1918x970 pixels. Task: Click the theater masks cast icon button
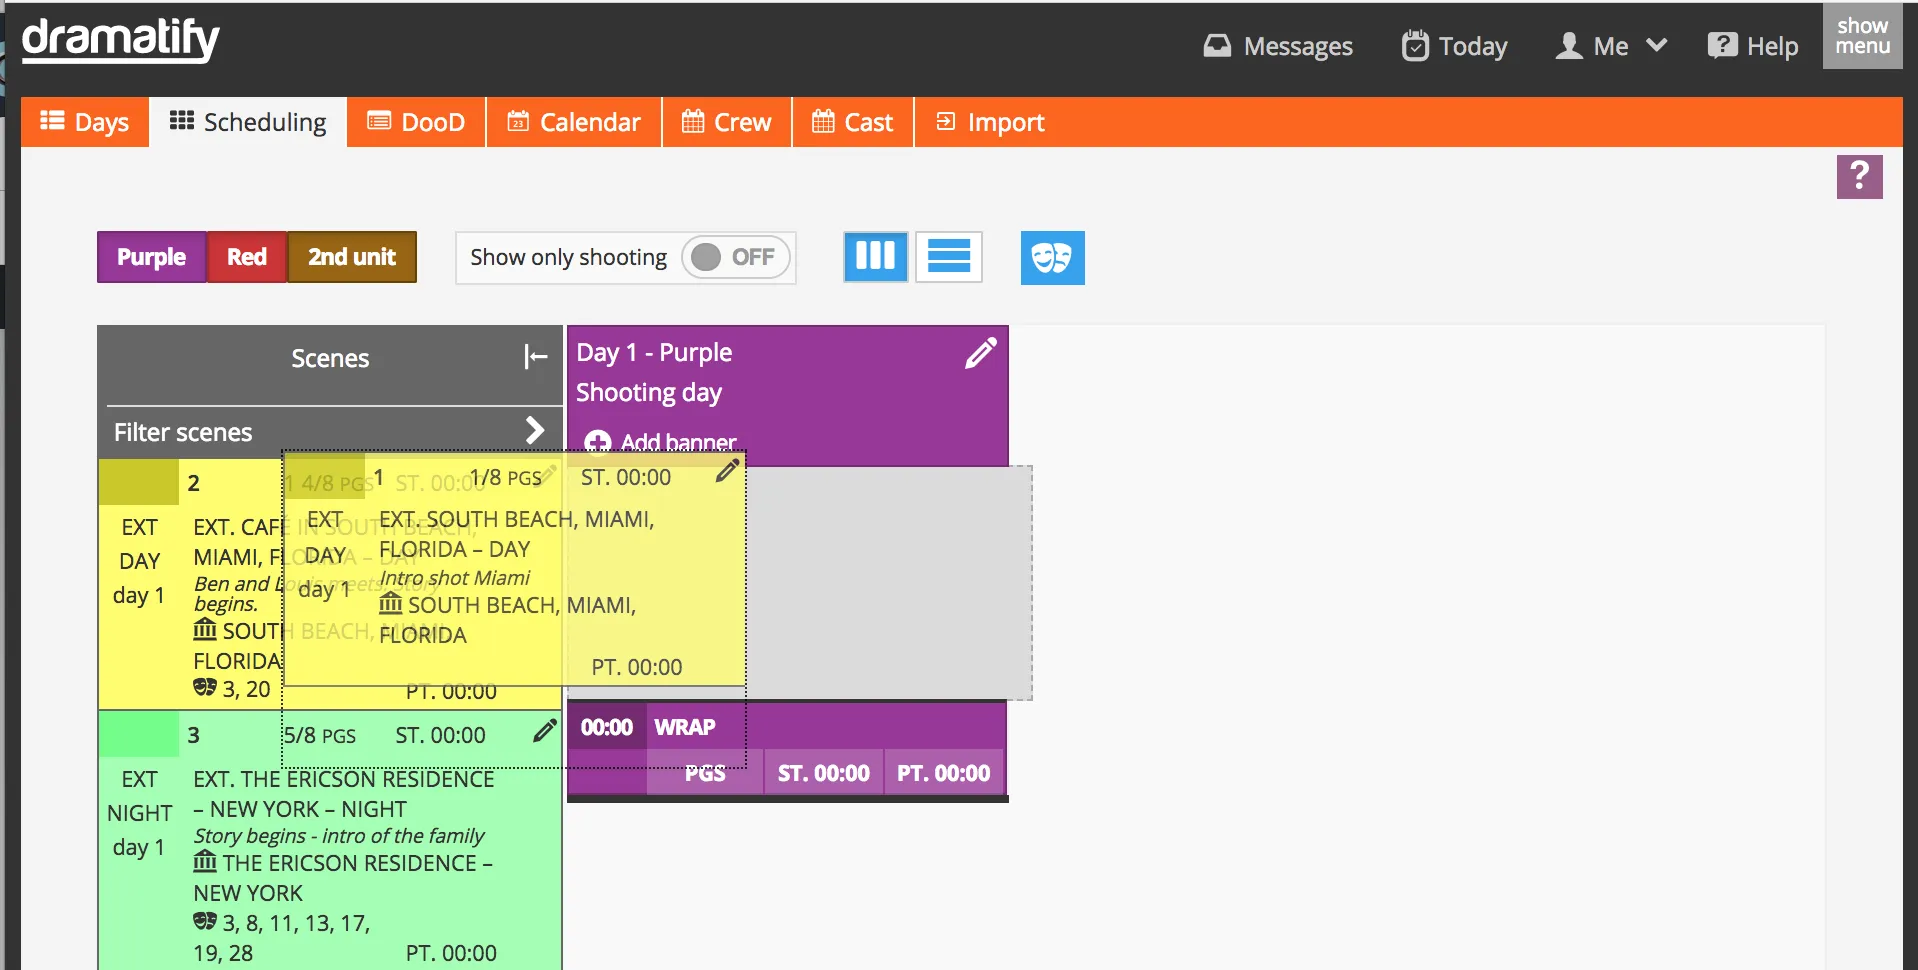pos(1052,258)
